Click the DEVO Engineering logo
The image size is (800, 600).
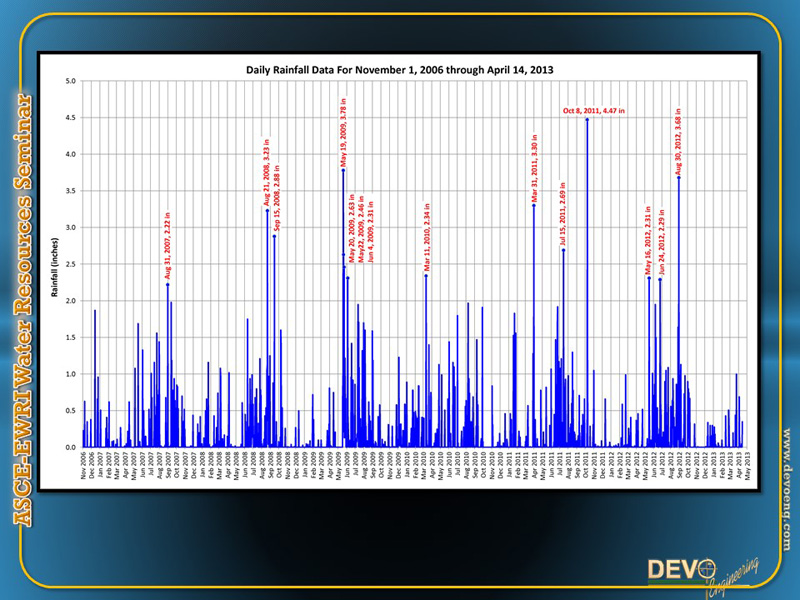[x=700, y=574]
